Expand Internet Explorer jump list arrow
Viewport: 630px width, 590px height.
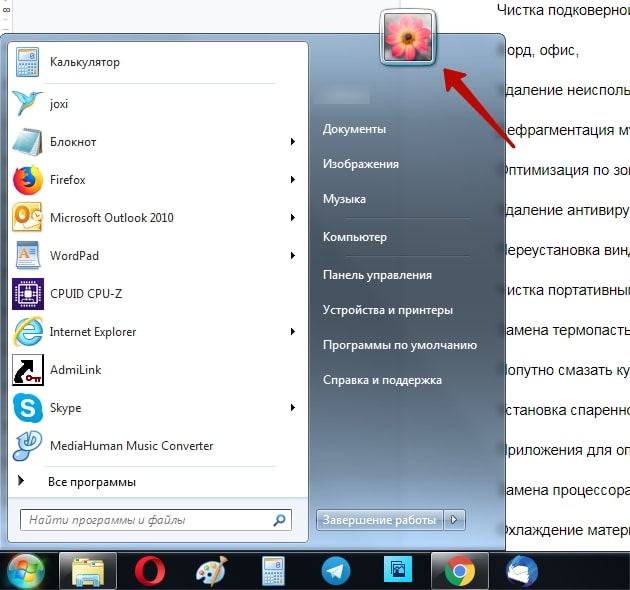point(293,332)
